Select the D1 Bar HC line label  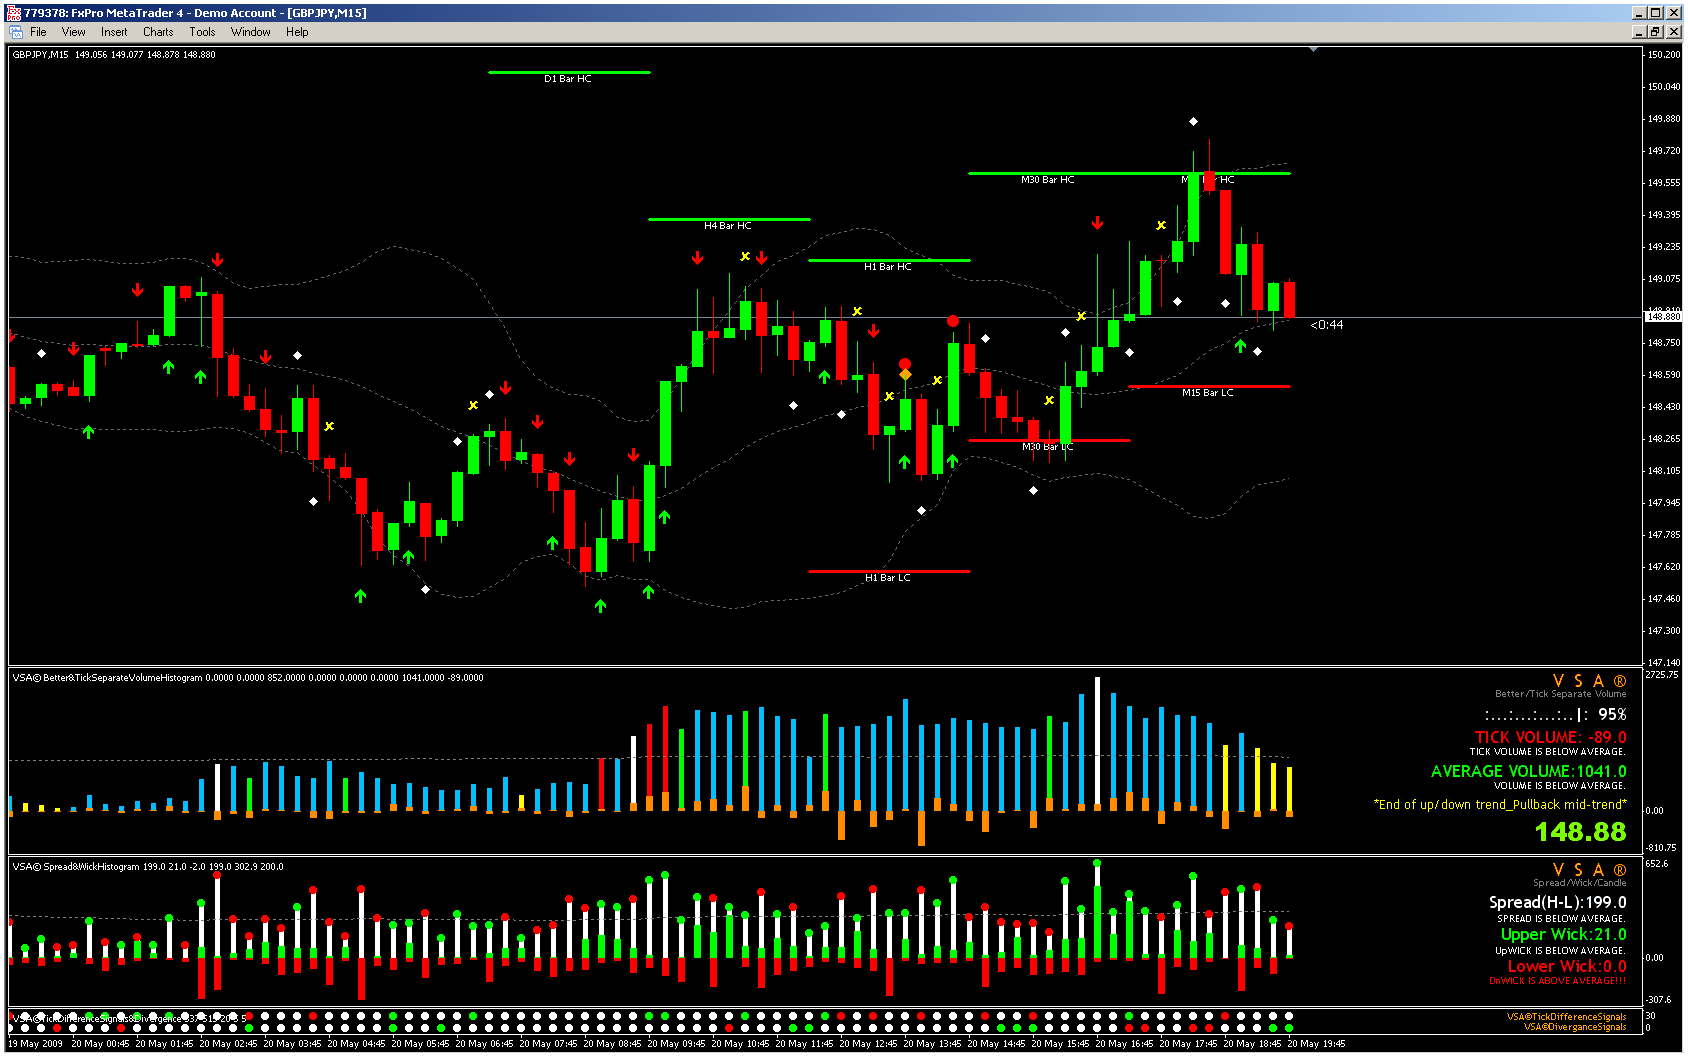pos(567,79)
